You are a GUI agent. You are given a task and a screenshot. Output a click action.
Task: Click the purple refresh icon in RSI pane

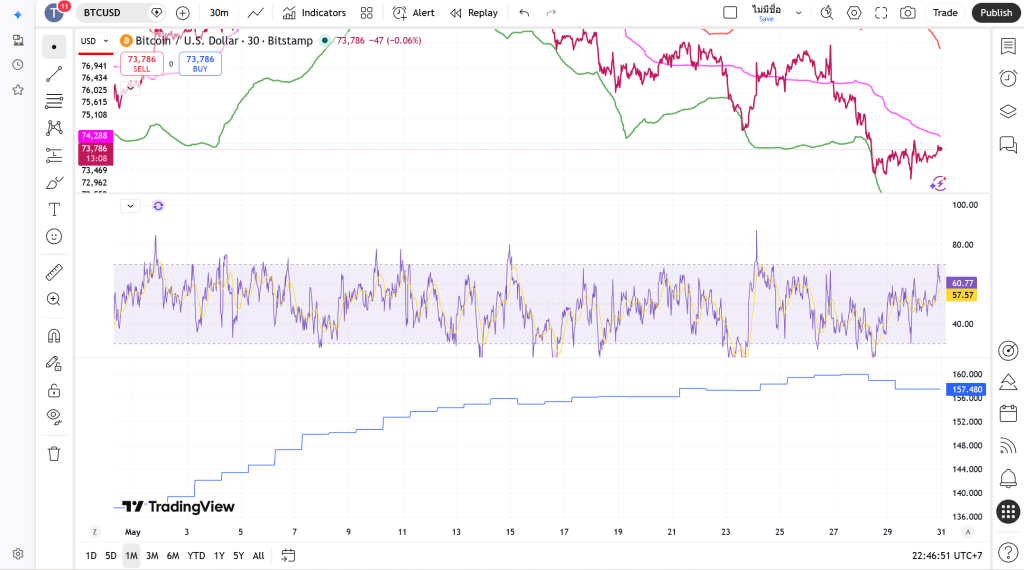click(158, 206)
